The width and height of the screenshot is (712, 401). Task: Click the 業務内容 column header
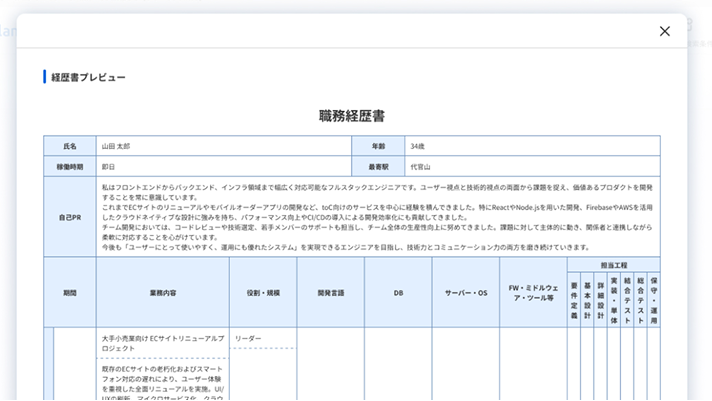[163, 293]
